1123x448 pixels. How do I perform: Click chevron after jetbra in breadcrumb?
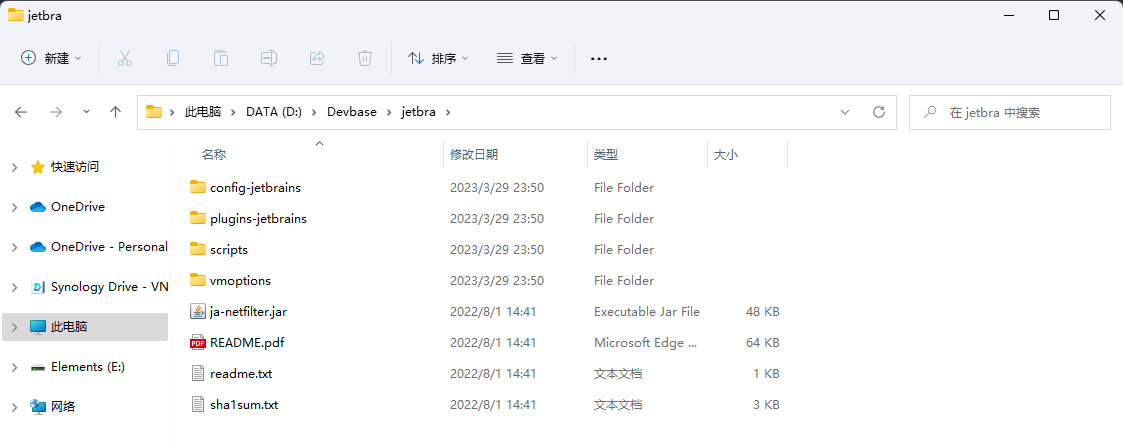(448, 112)
